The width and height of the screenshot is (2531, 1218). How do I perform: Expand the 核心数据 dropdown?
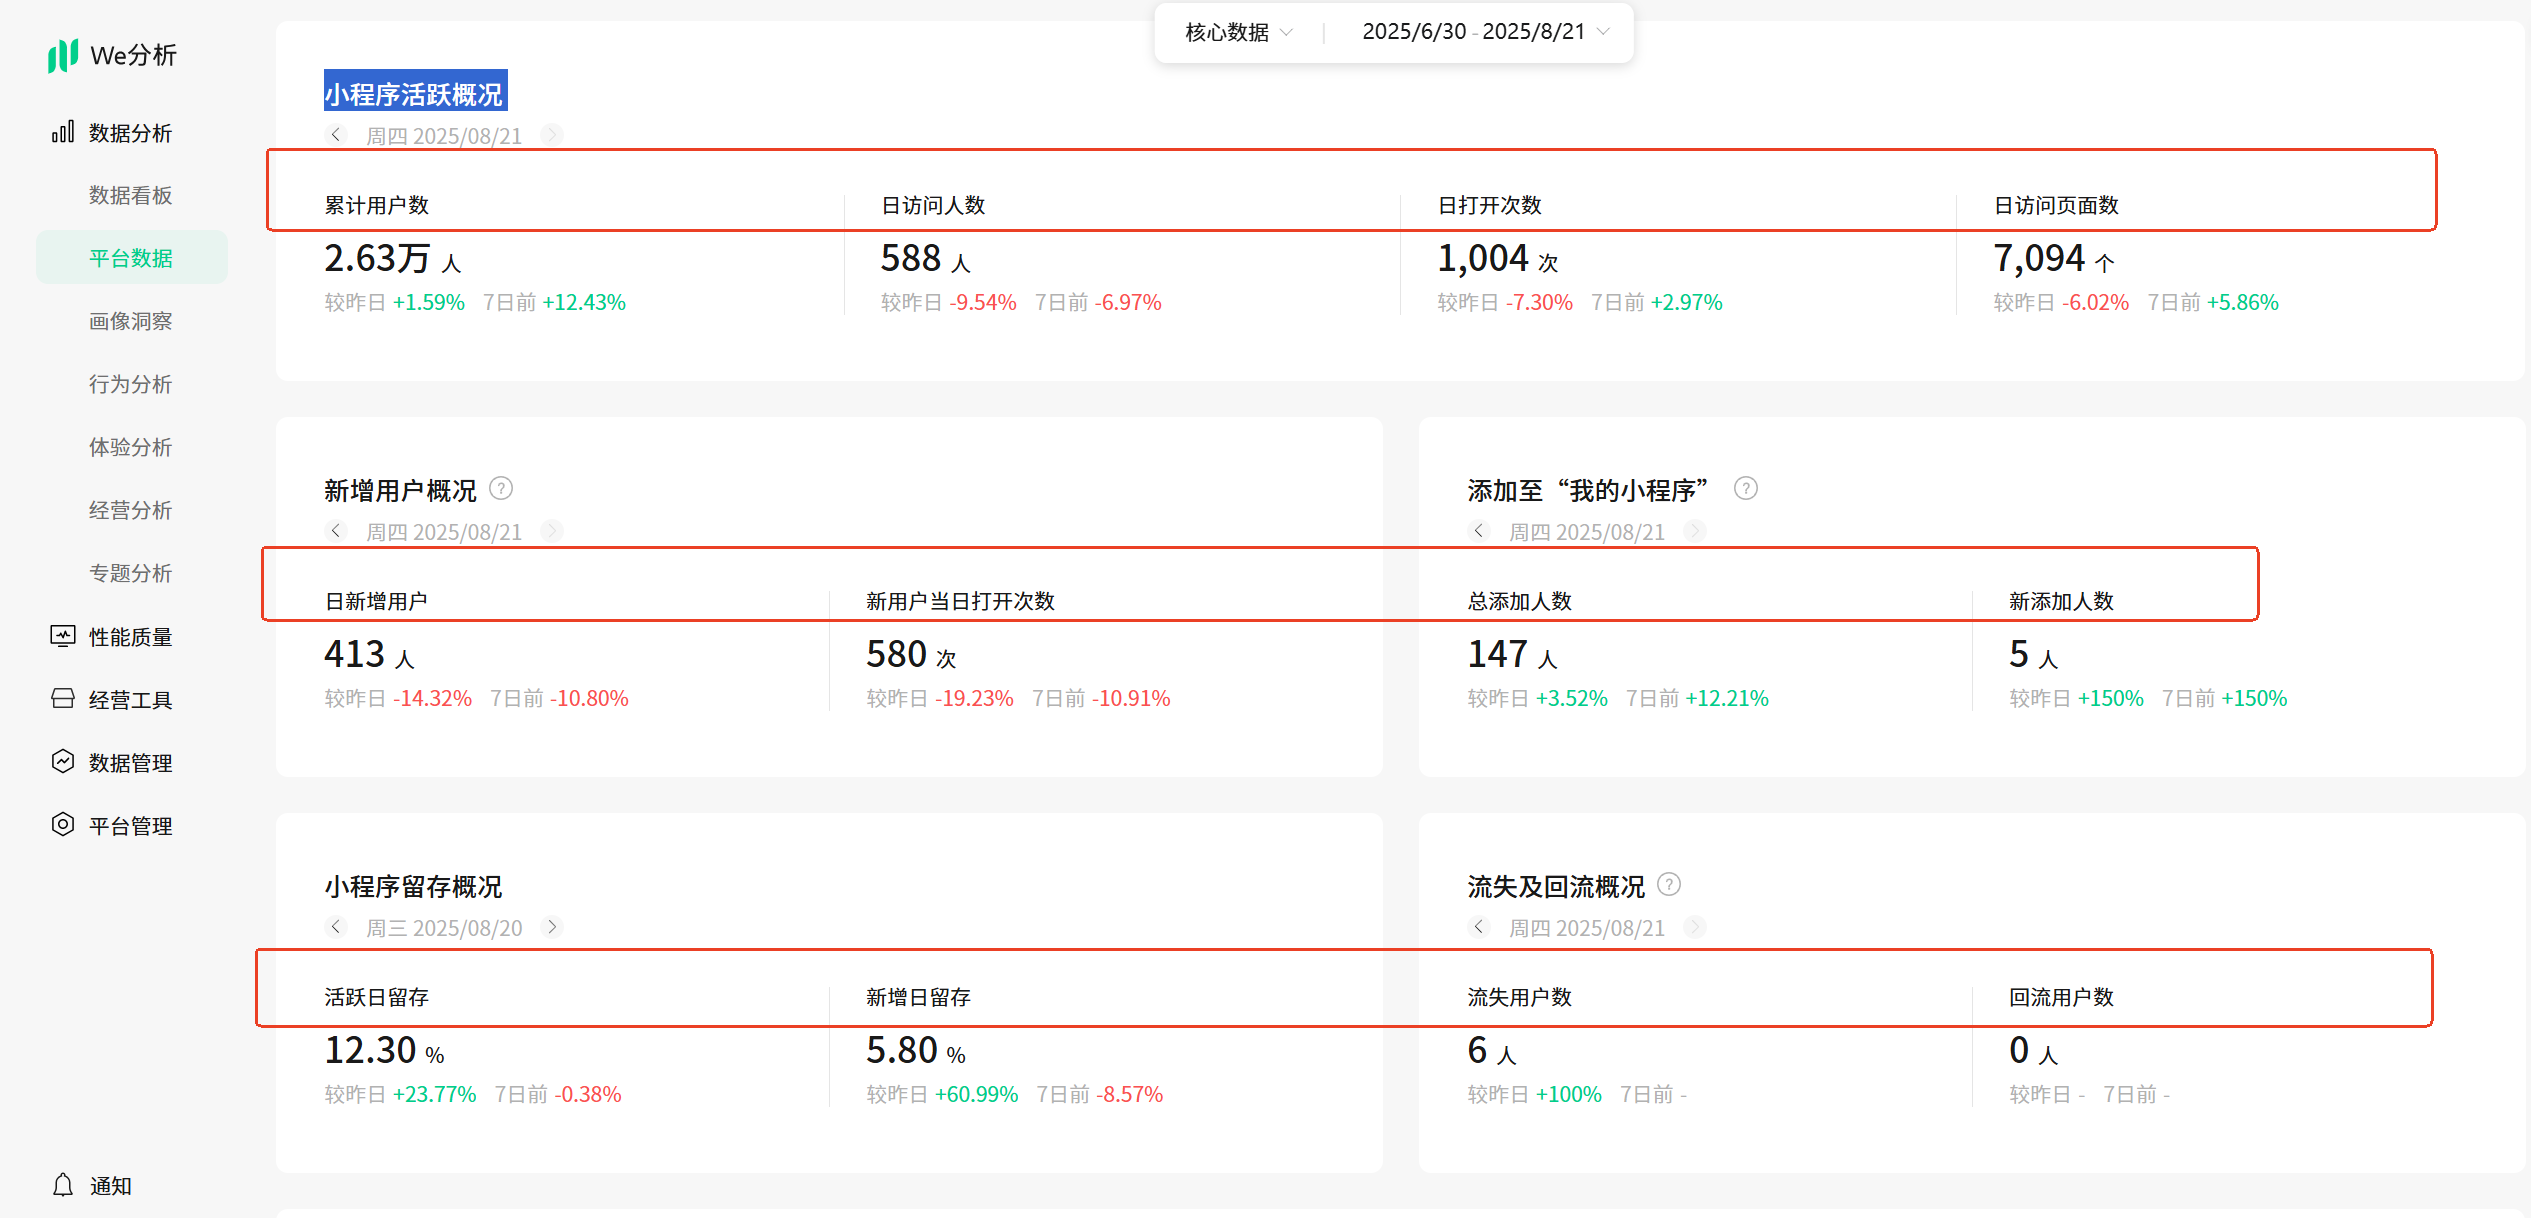1239,32
